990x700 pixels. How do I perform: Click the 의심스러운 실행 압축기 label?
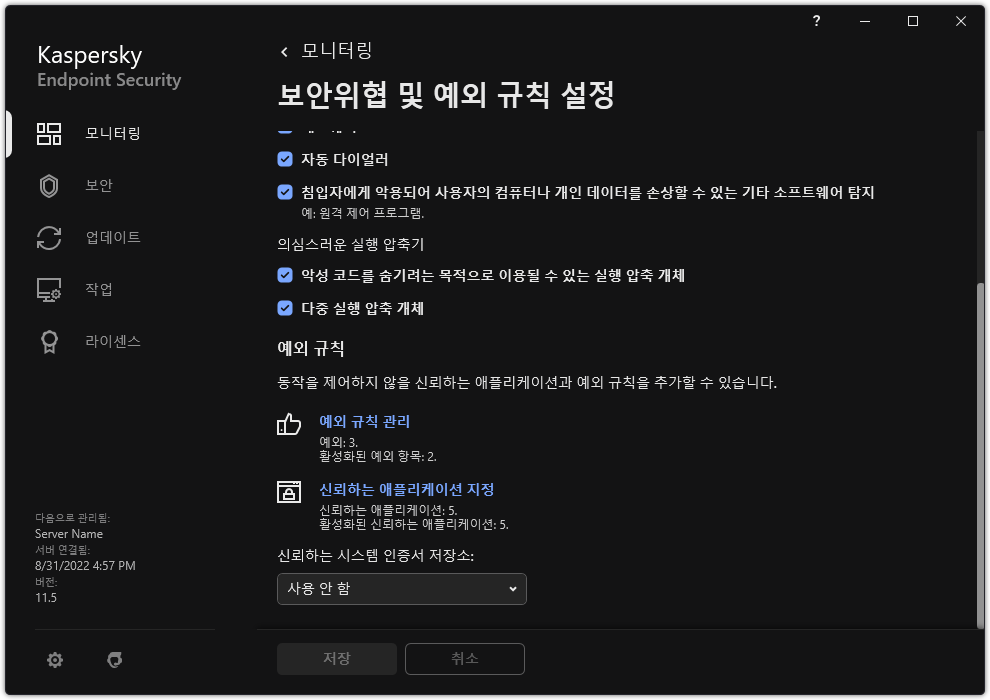[x=350, y=244]
